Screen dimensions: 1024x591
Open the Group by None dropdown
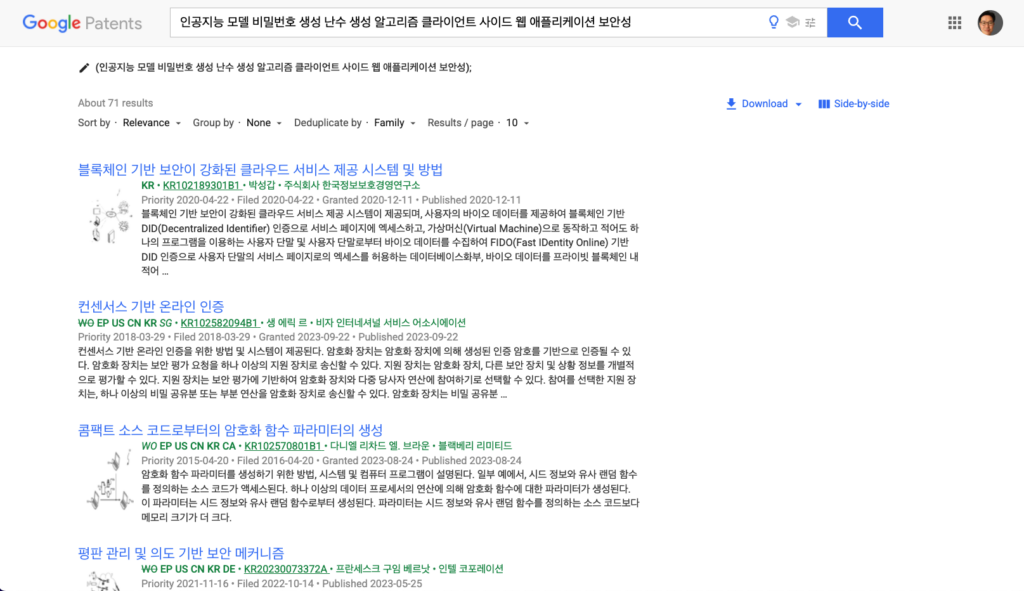click(264, 123)
